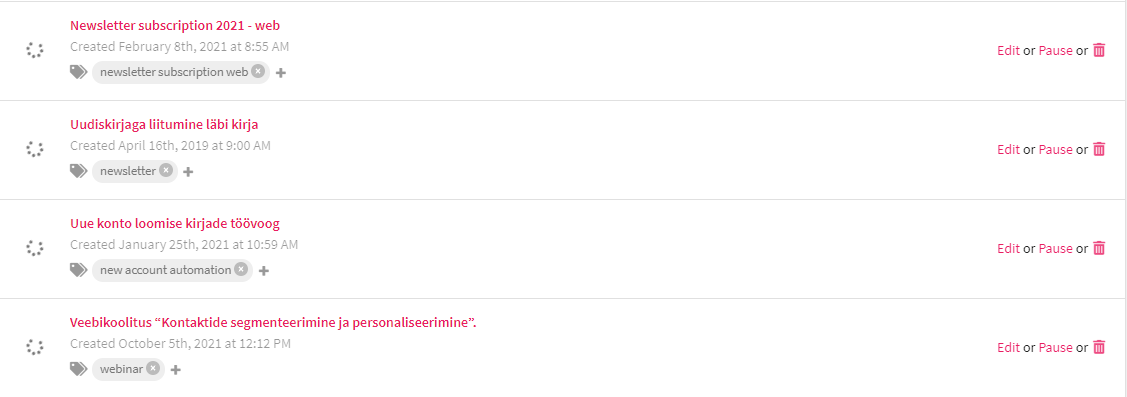Open Newsletter subscription 2021 - web automation
This screenshot has height=397, width=1127.
click(x=175, y=25)
